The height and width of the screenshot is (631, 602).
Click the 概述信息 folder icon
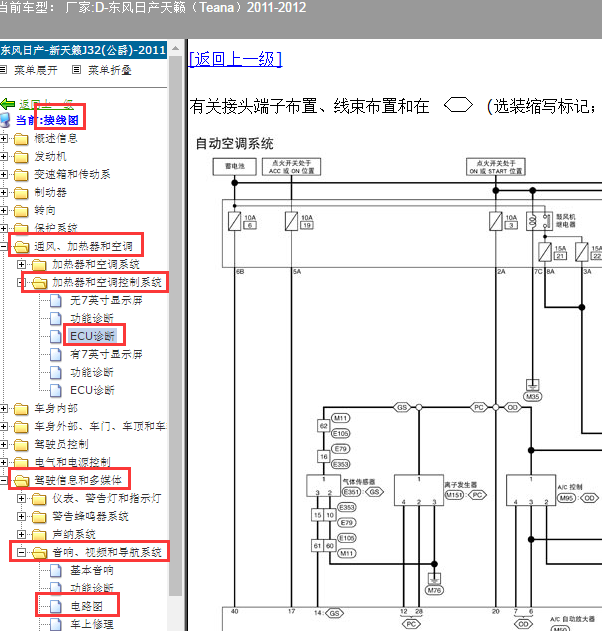click(21, 139)
